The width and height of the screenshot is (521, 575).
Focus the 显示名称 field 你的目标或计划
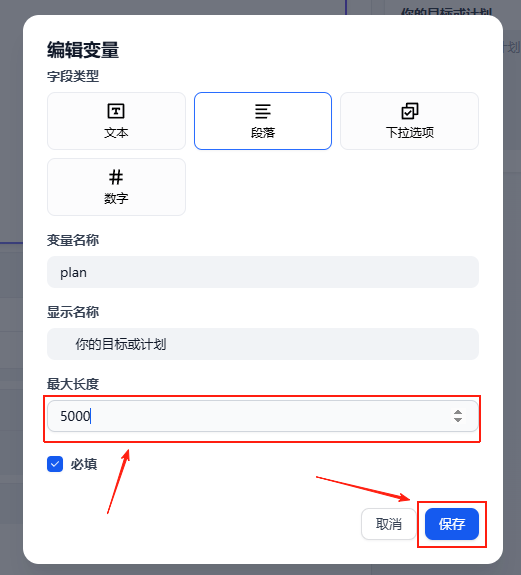[x=263, y=344]
